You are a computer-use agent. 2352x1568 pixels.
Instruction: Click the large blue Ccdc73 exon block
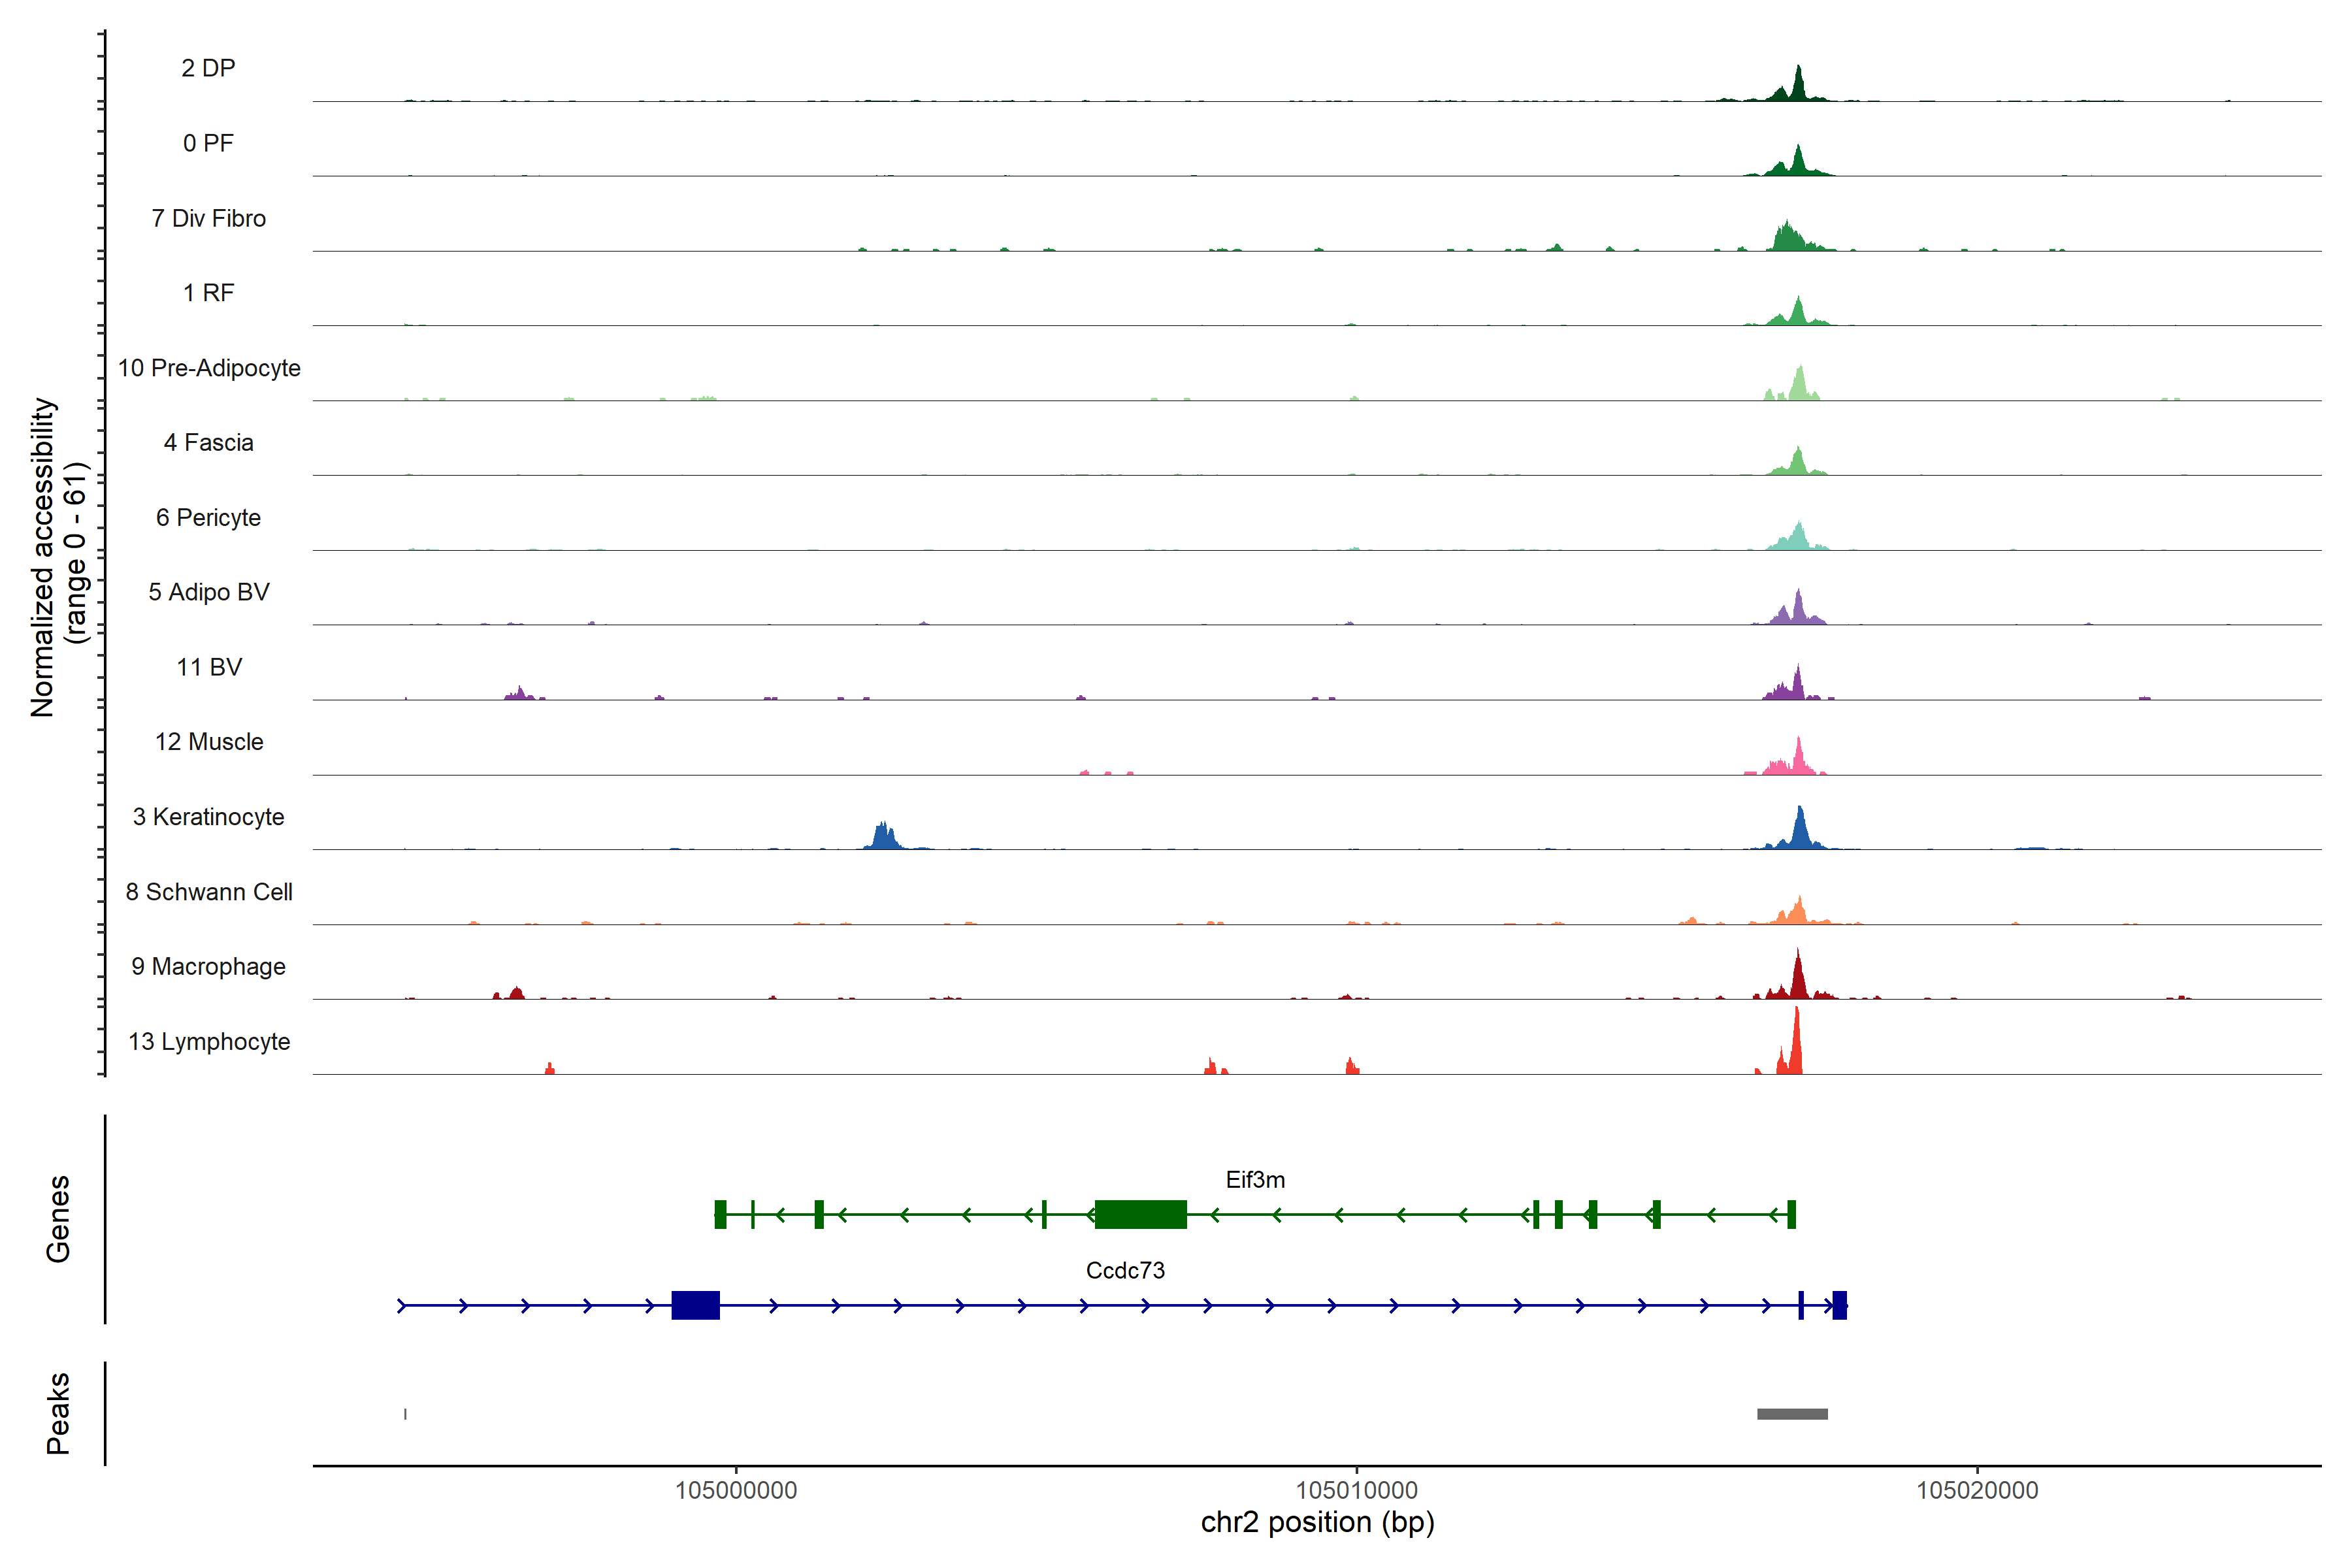click(695, 1305)
